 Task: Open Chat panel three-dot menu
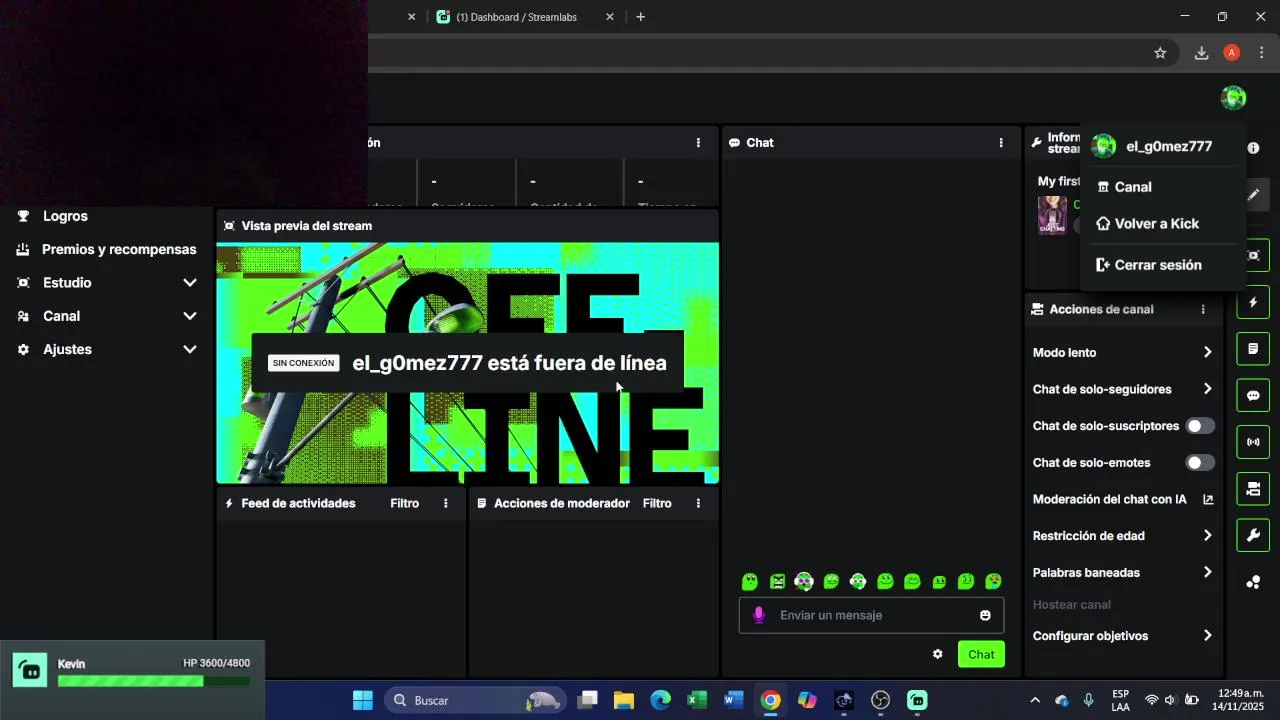click(x=1001, y=143)
